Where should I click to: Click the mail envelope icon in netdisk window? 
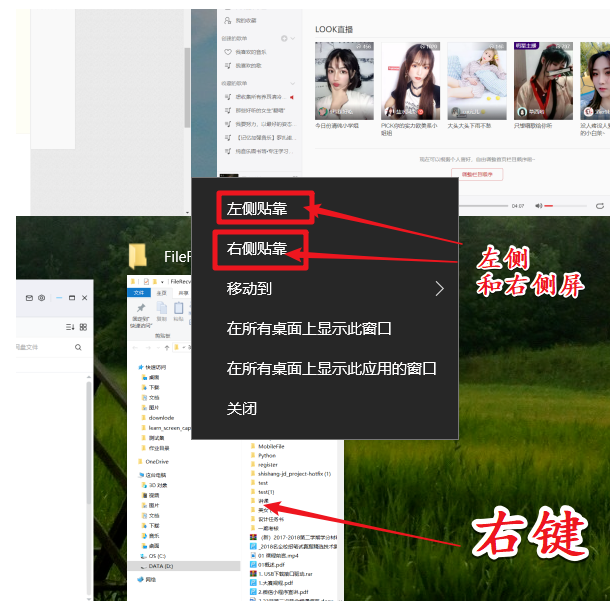(x=29, y=298)
